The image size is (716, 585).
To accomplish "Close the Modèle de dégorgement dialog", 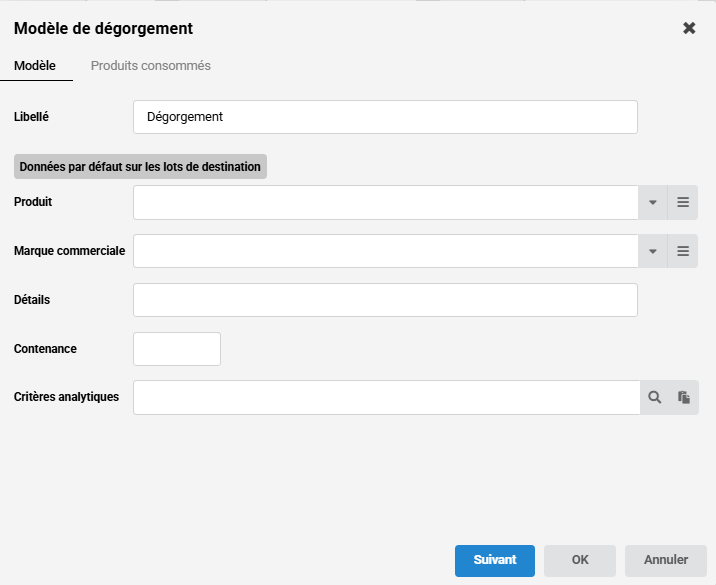I will tap(689, 28).
